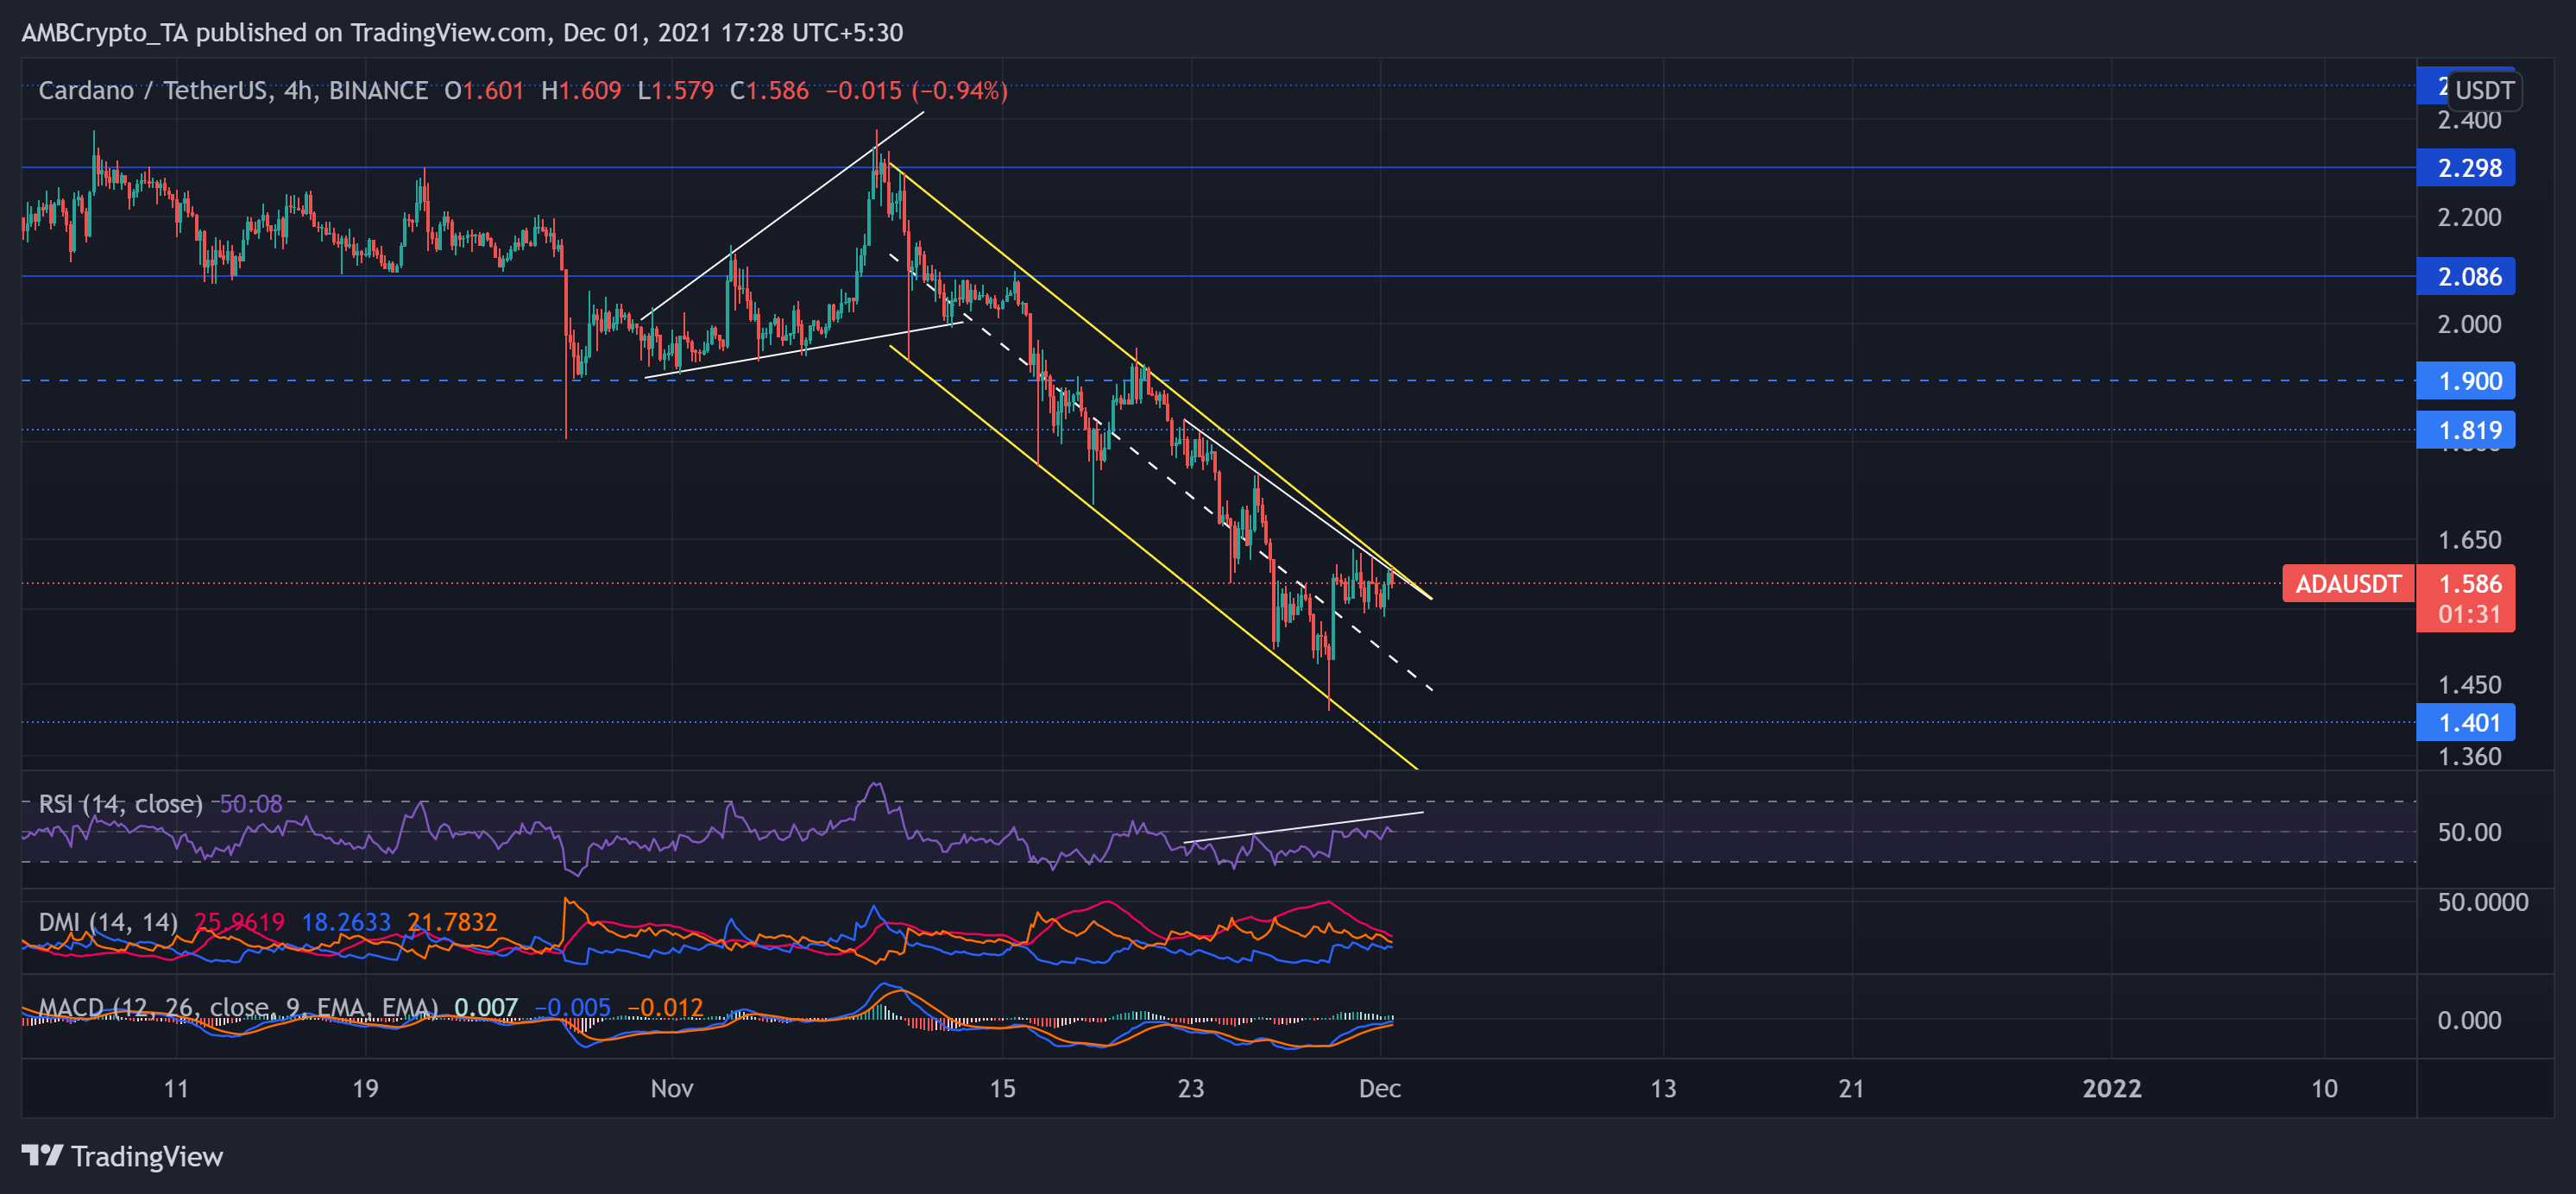Image resolution: width=2576 pixels, height=1194 pixels.
Task: Click the 1.819 price level label
Action: click(2465, 430)
